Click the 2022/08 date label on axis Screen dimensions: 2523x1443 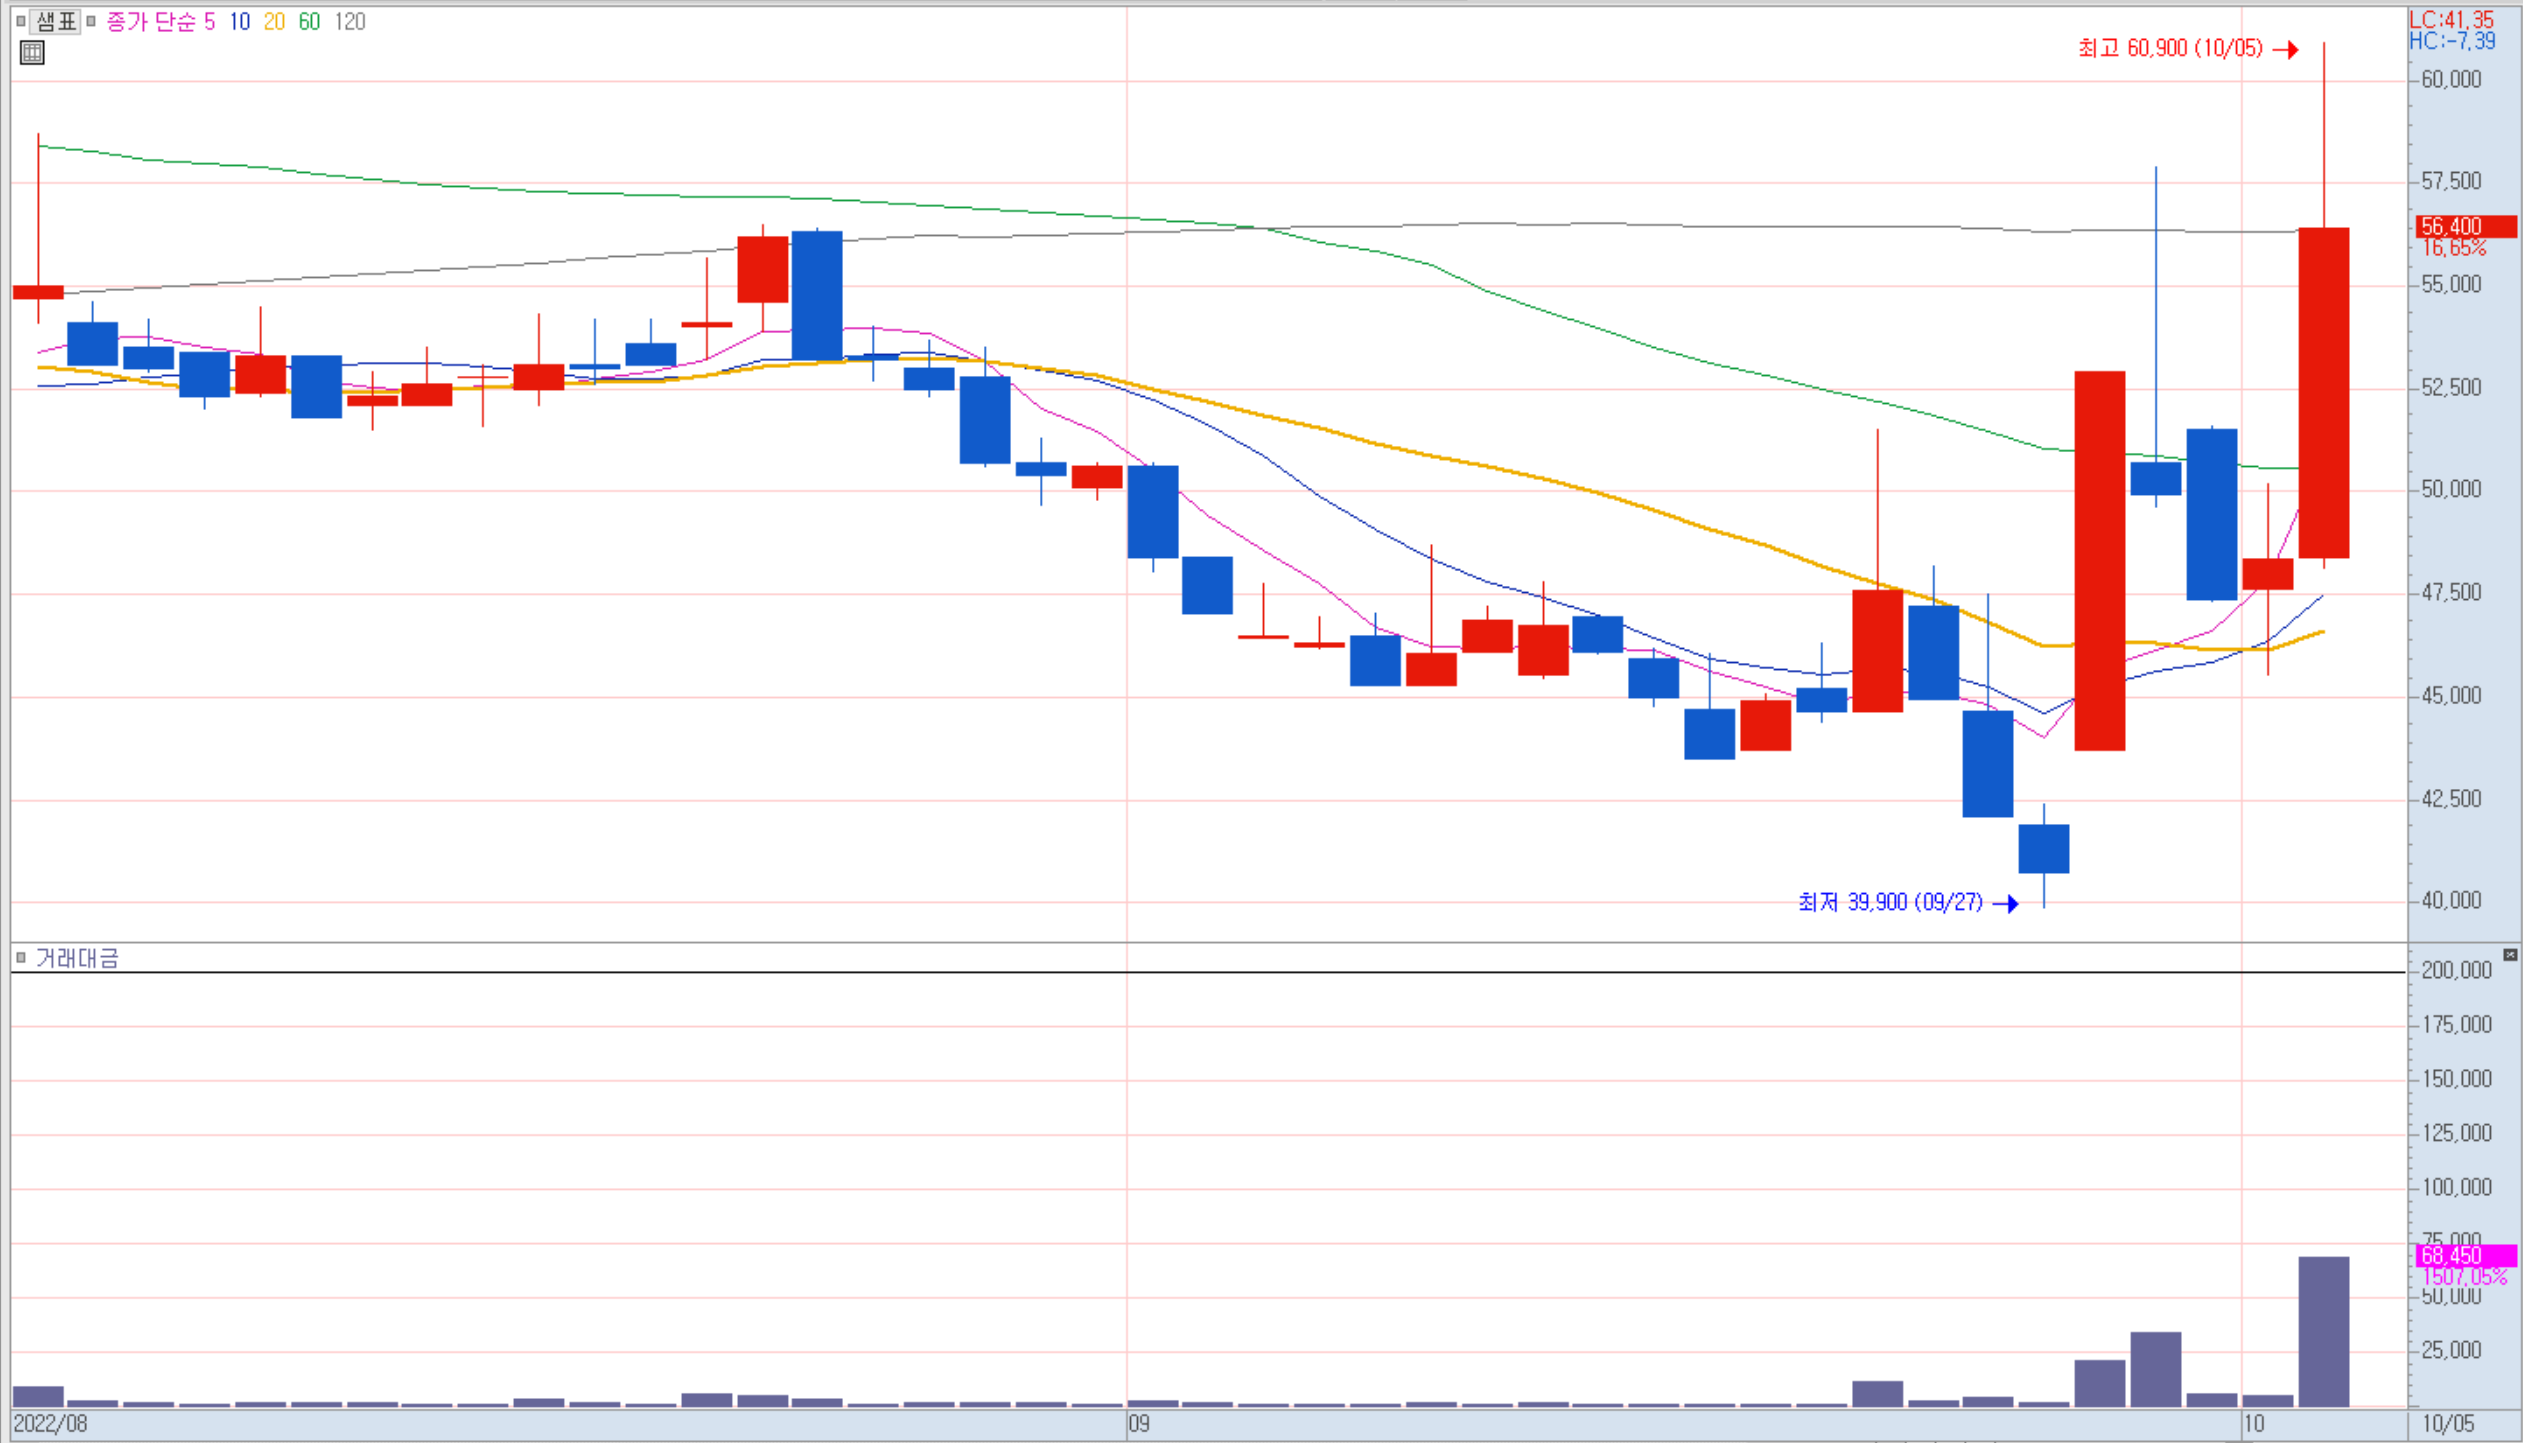pos(50,1424)
